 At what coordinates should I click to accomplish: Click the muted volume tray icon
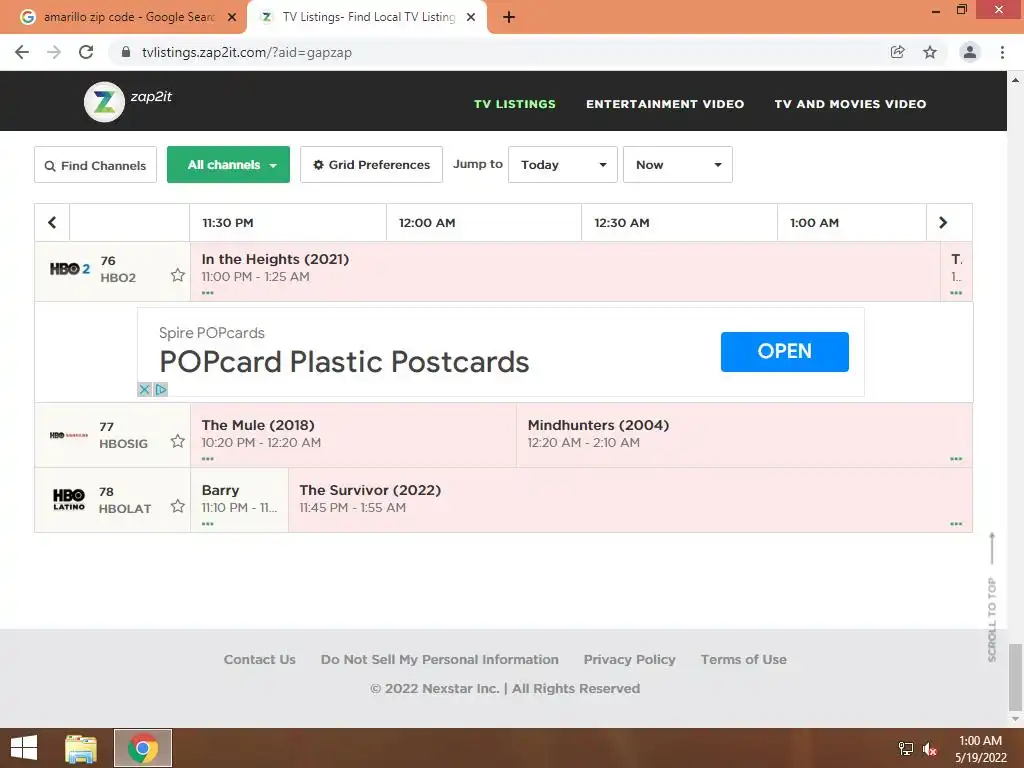point(929,749)
